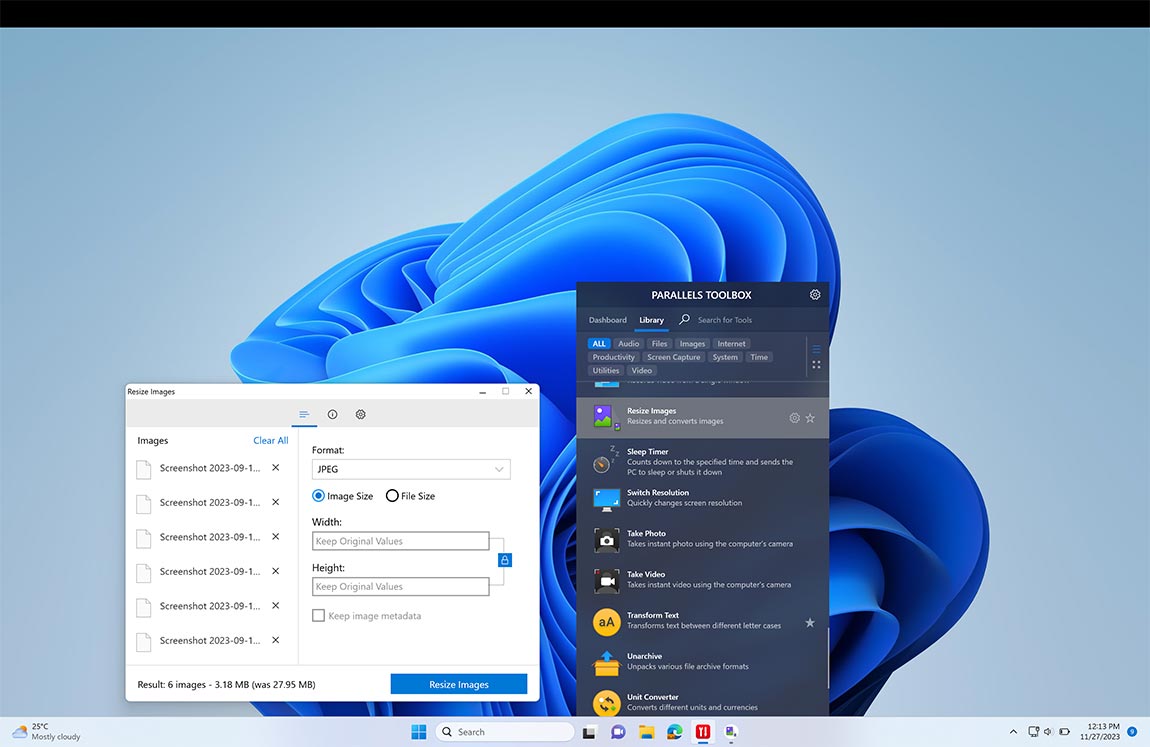Expand hidden system tray icons
1150x747 pixels.
[1012, 731]
